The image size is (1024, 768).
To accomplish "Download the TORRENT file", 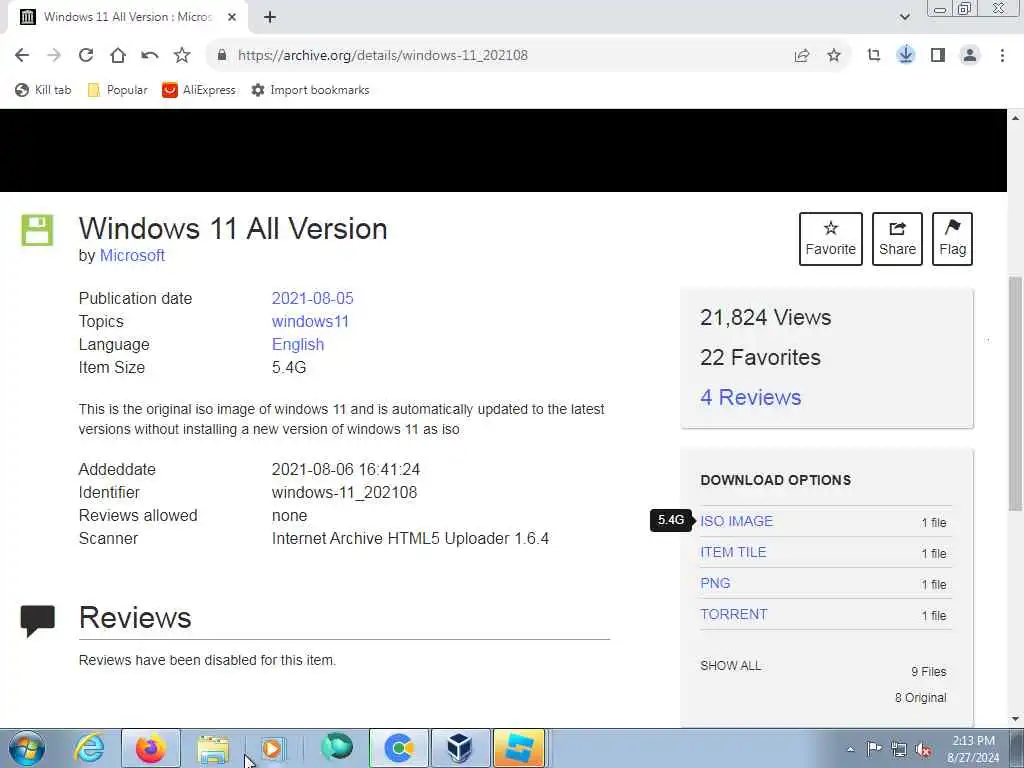I will coord(734,615).
